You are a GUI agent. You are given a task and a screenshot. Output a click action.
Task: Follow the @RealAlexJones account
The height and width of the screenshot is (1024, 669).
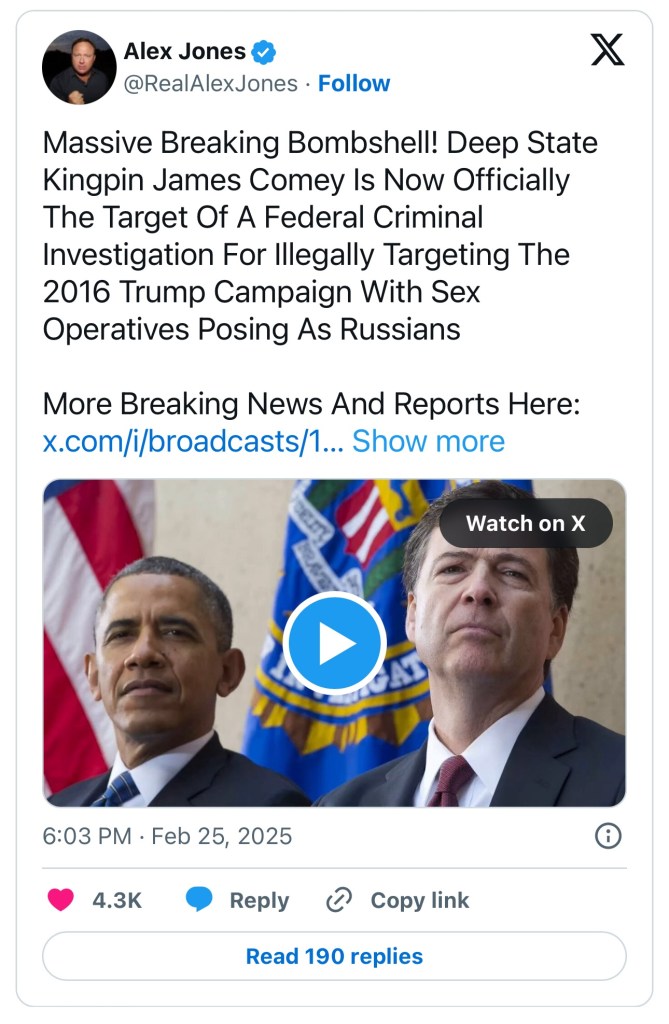click(x=354, y=83)
